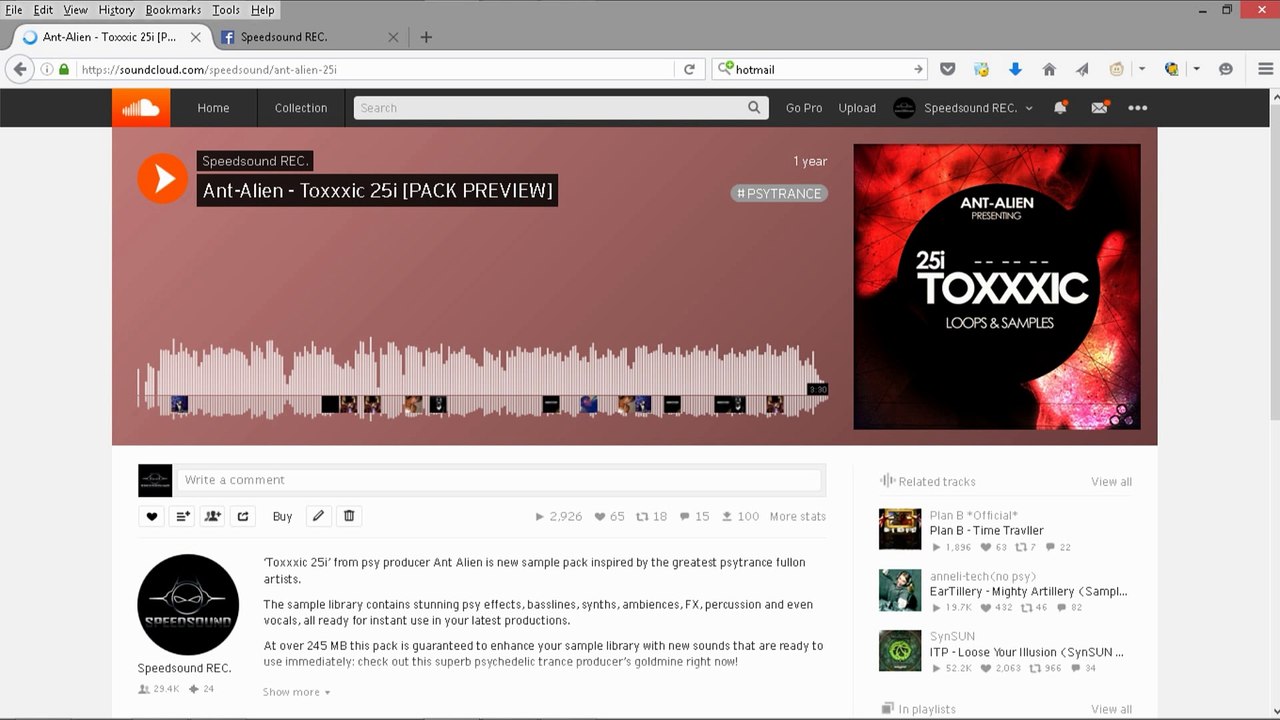Open the Bookmarks menu

coord(173,10)
